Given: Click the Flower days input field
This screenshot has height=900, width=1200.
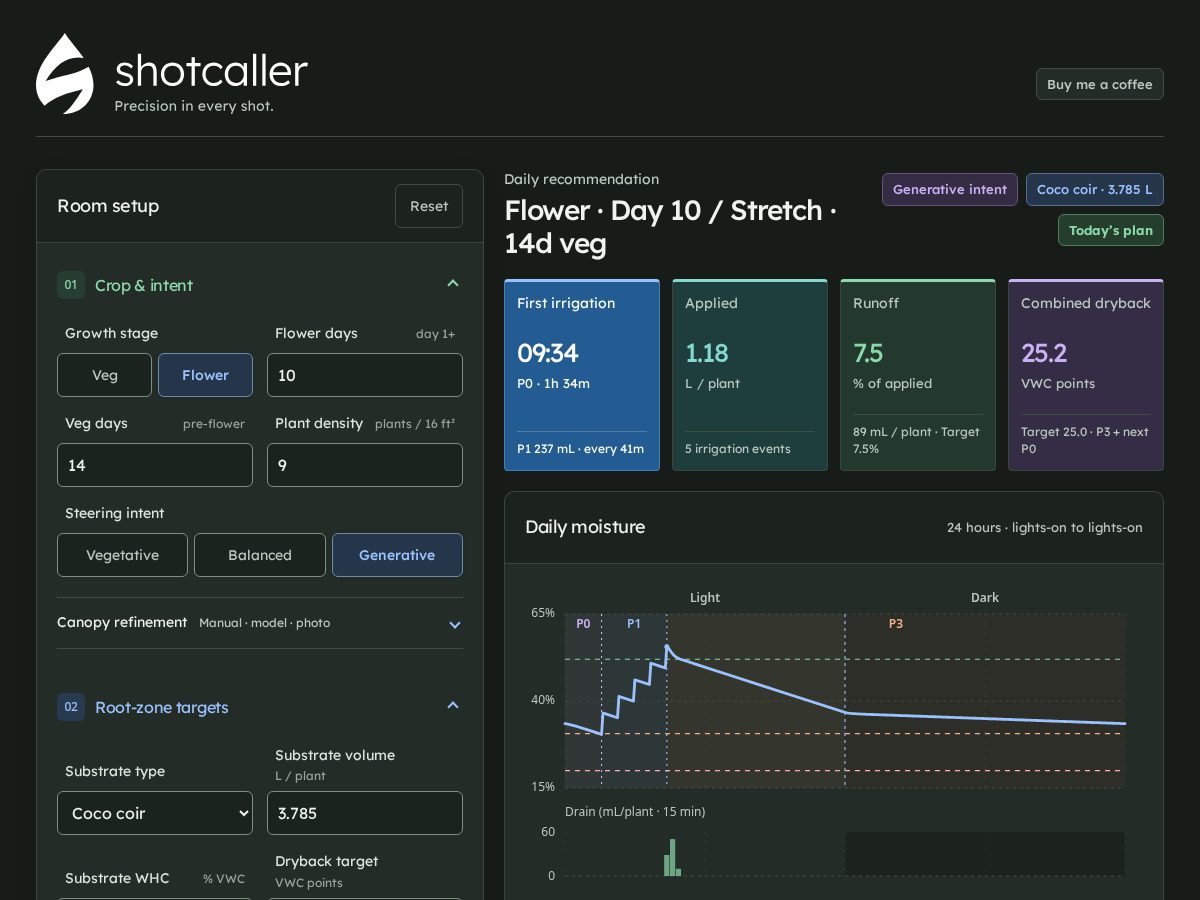Looking at the screenshot, I should [x=365, y=375].
